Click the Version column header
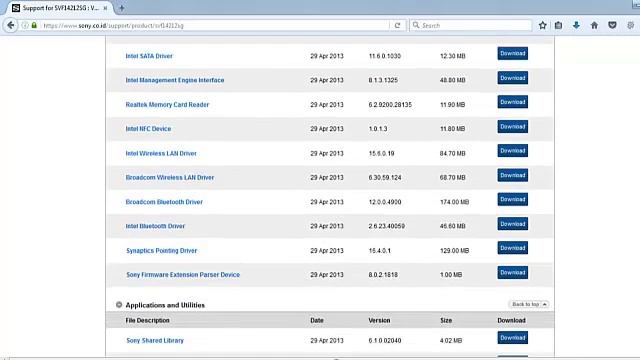This screenshot has width=640, height=360. [x=379, y=320]
